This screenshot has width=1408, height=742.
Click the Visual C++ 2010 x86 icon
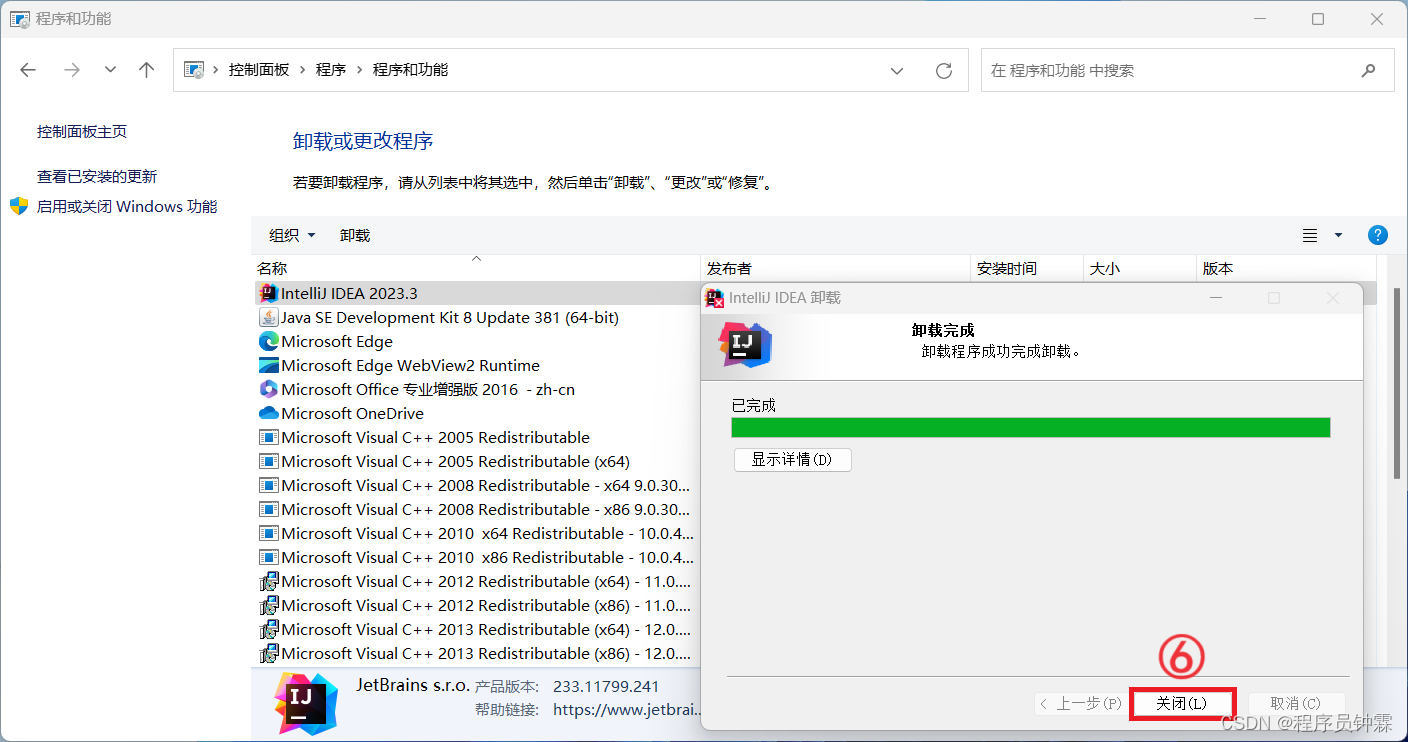[268, 557]
